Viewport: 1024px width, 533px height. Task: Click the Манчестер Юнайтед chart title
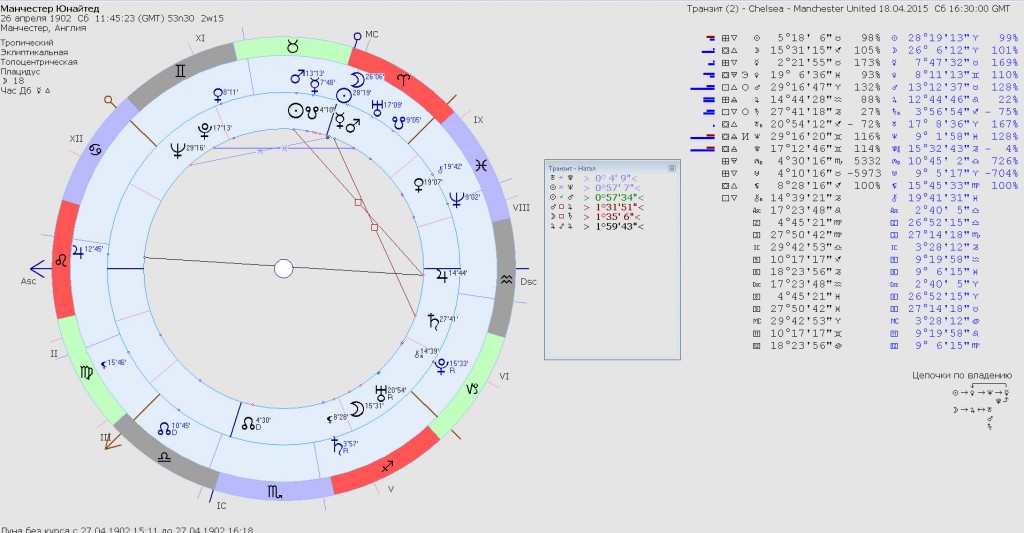[50, 8]
